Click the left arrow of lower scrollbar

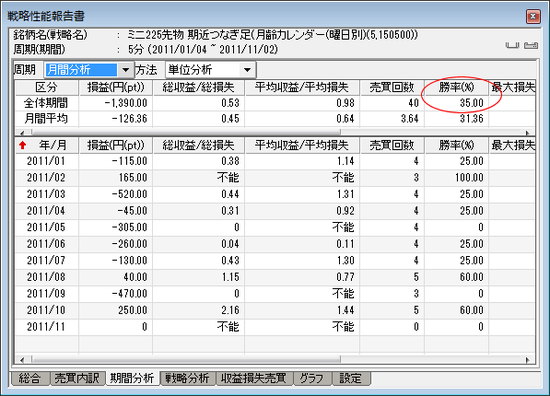coord(22,360)
